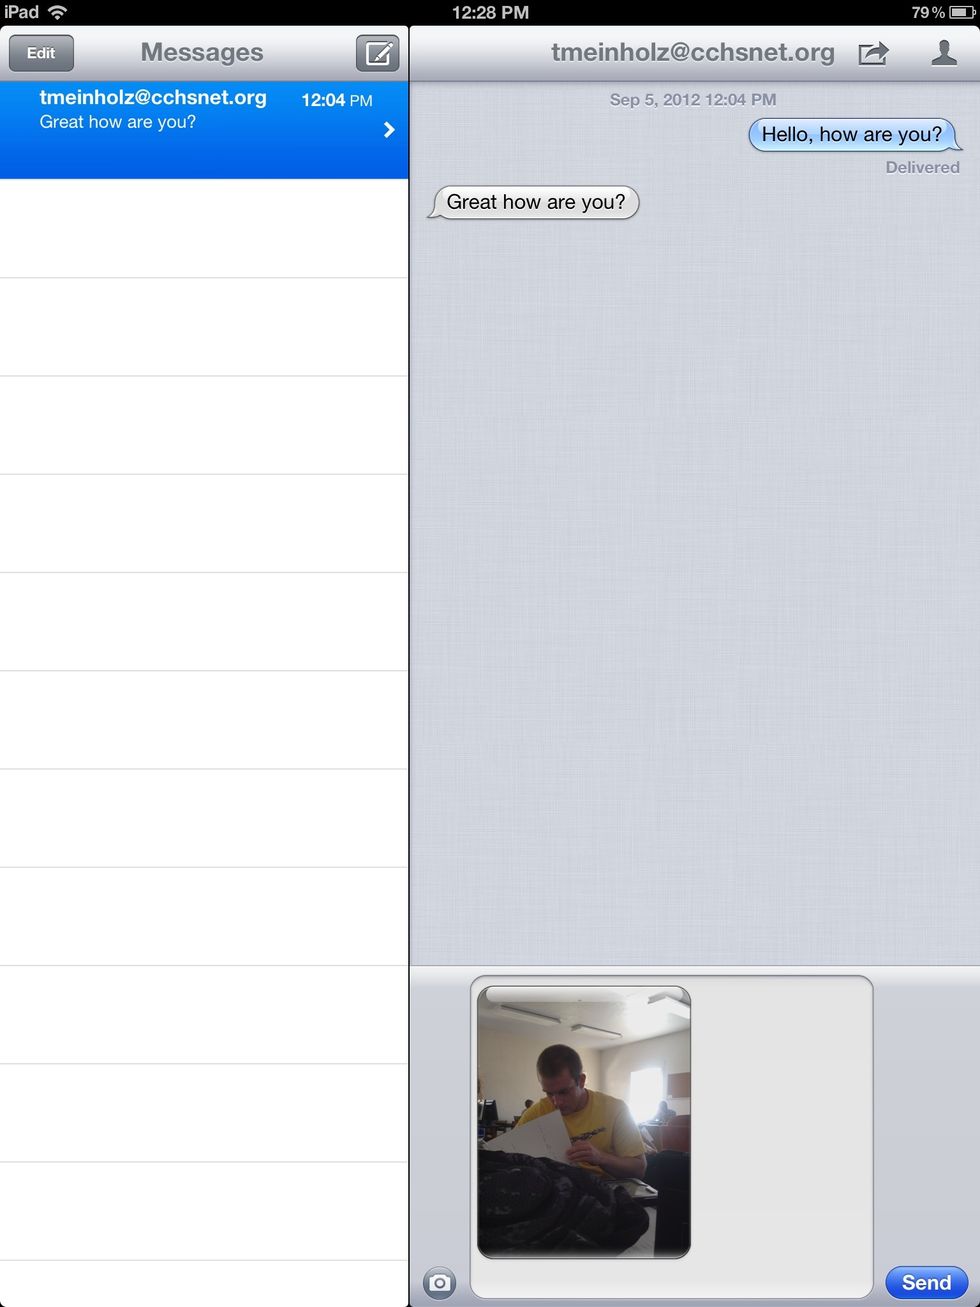The image size is (980, 1307).
Task: Tap the Messages title in the sidebar
Action: [x=202, y=52]
